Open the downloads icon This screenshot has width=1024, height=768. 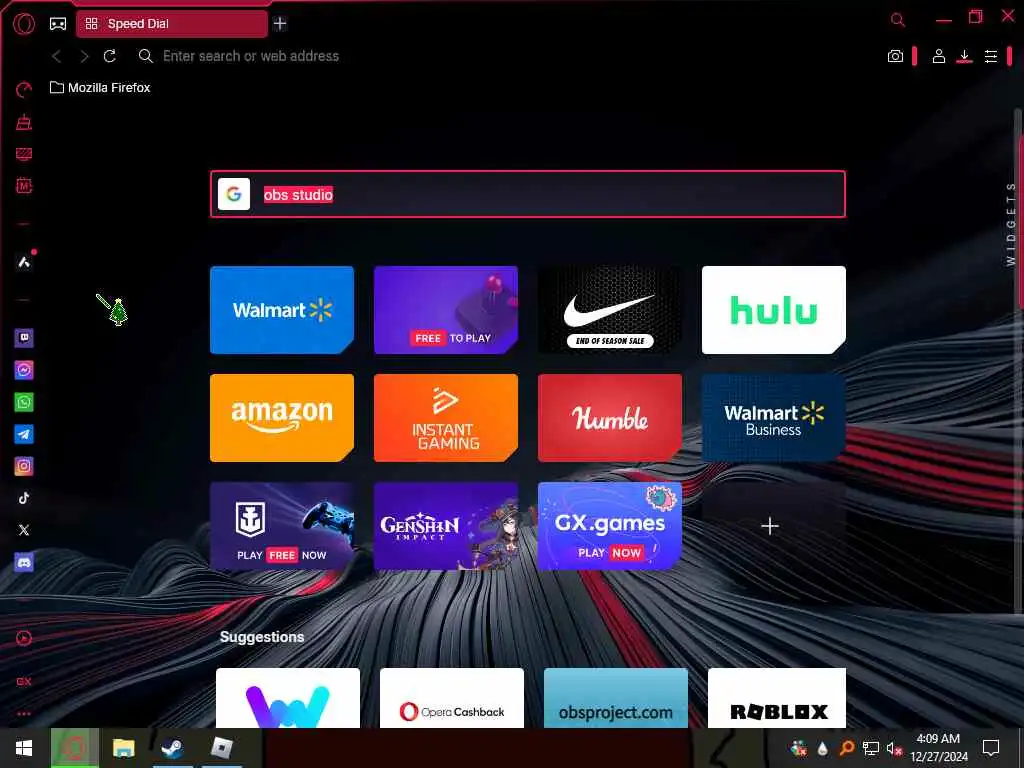[x=964, y=56]
